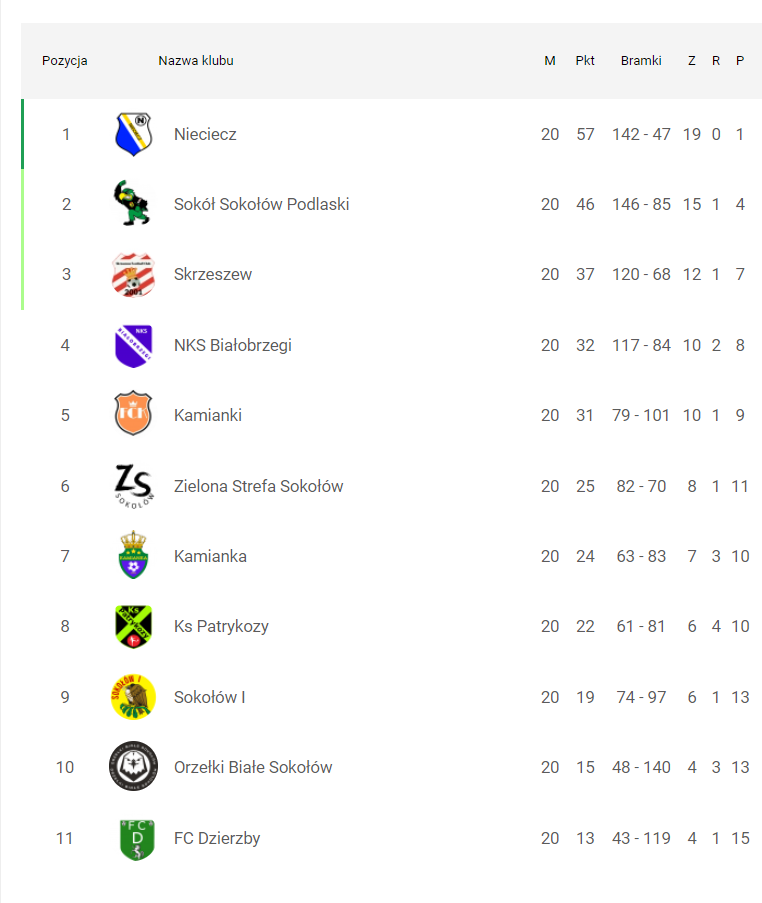Click the Bramki column header

[641, 60]
